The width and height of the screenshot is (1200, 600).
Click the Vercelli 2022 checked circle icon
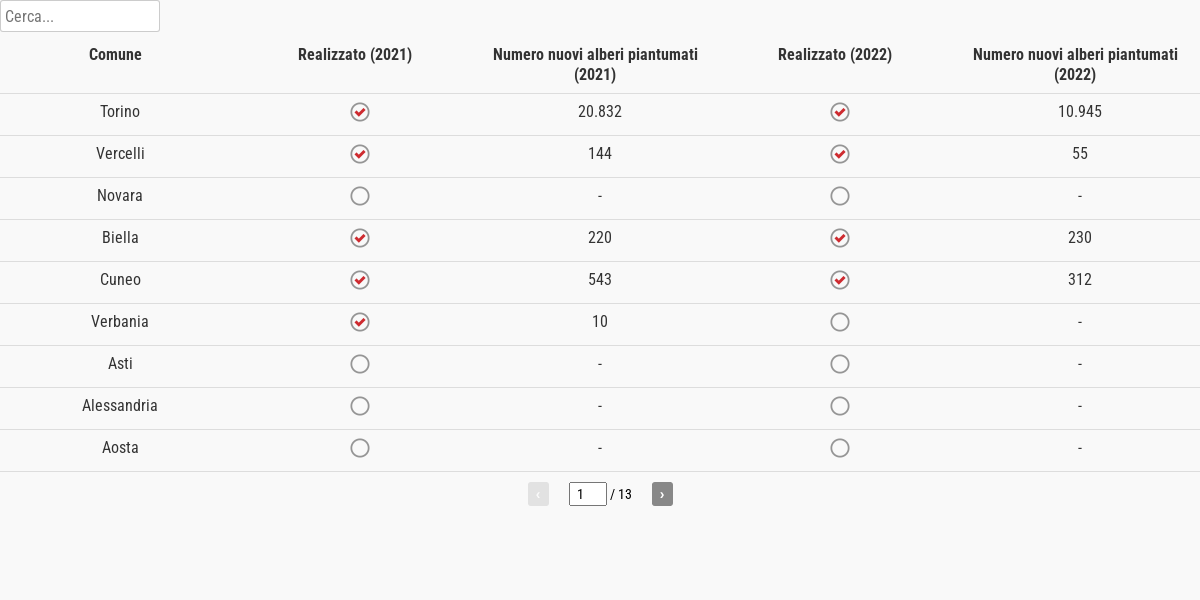click(x=840, y=154)
